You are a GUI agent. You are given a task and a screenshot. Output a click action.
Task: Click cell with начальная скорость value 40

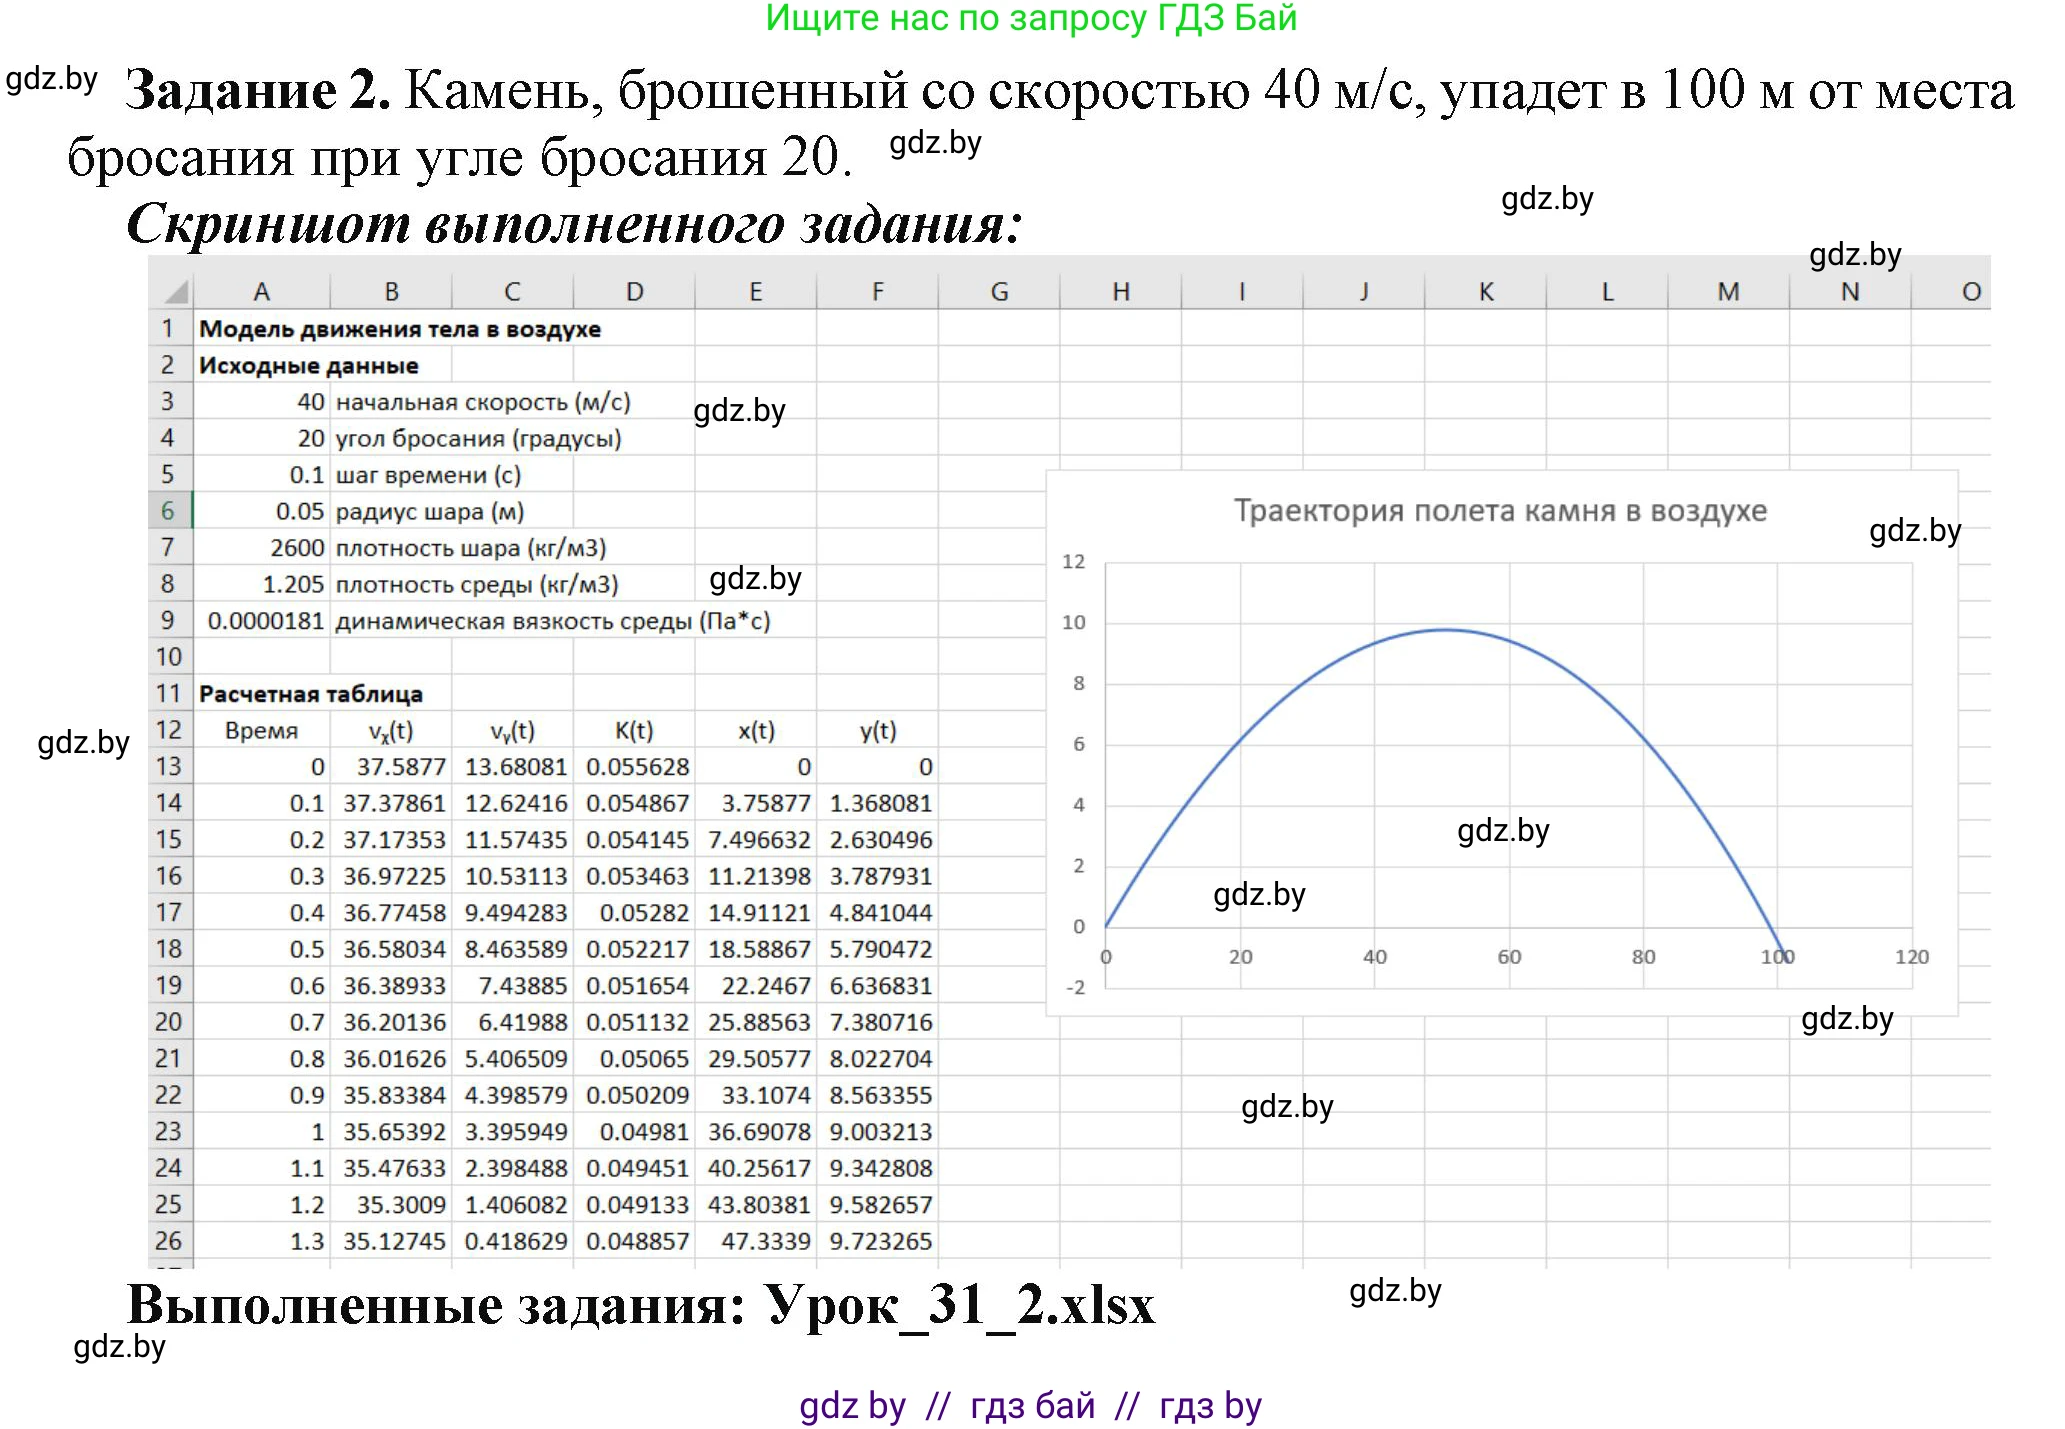click(x=263, y=401)
